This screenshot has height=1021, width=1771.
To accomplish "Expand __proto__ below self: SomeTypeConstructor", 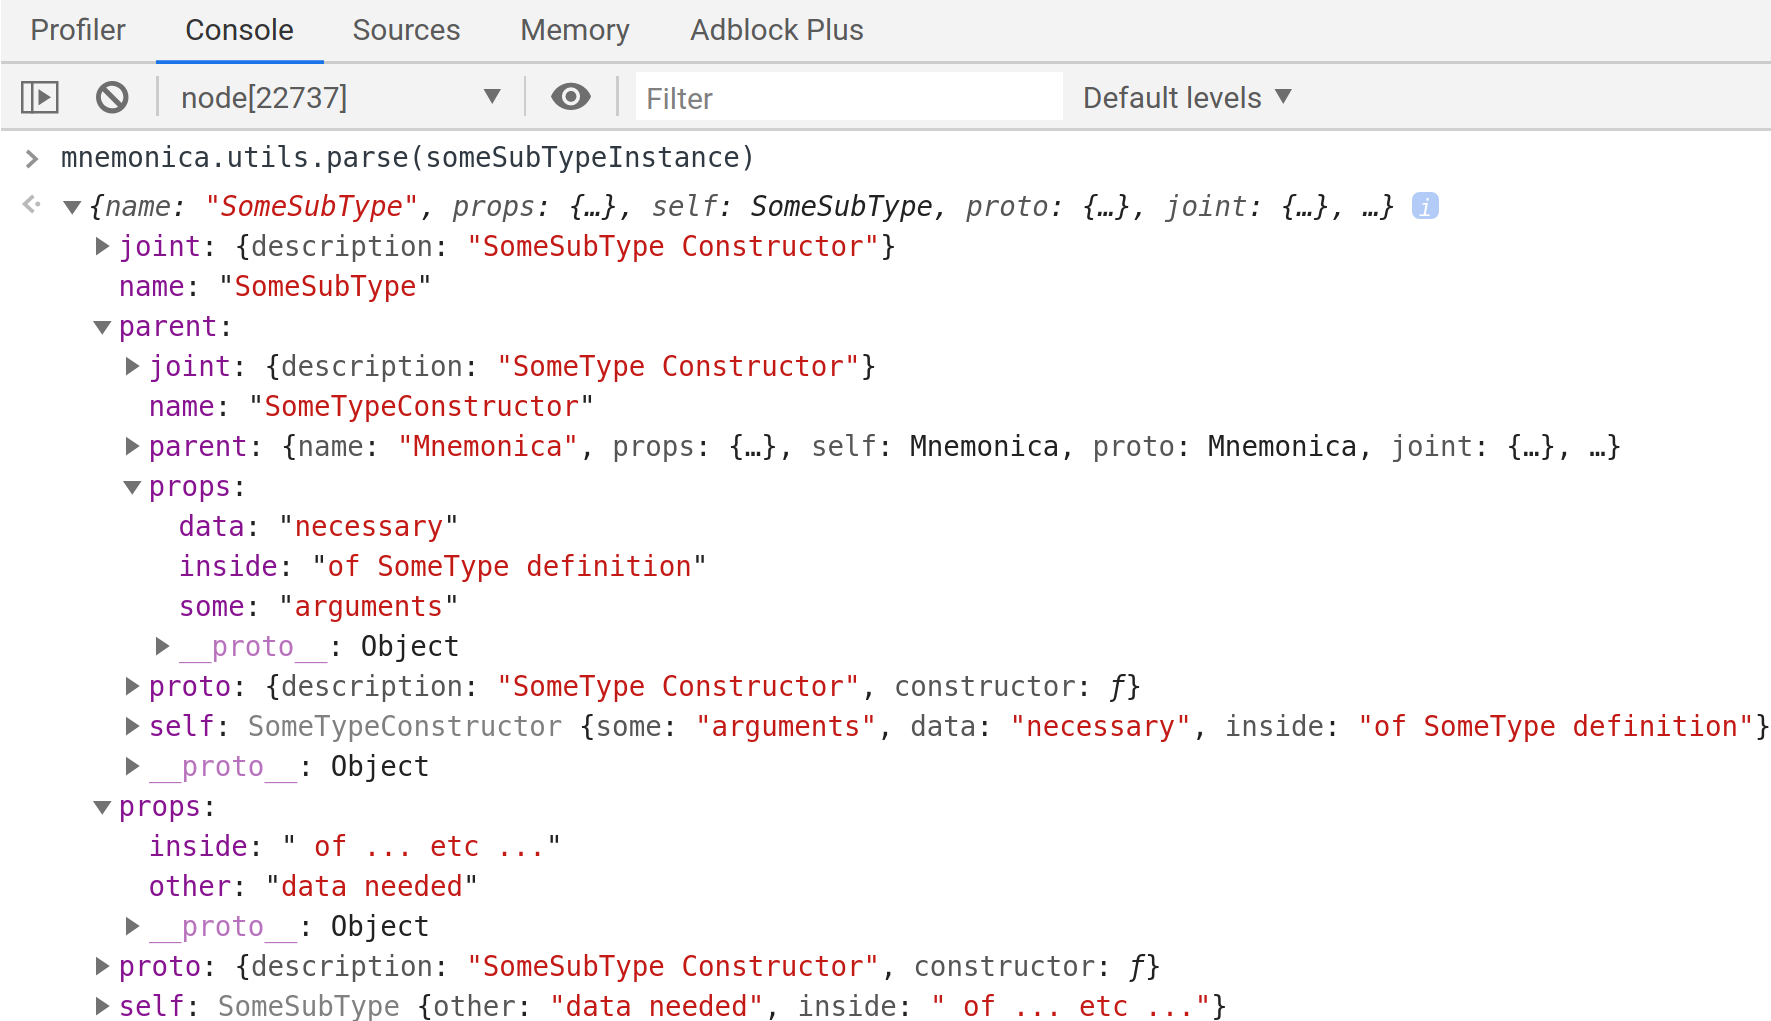I will pyautogui.click(x=132, y=766).
